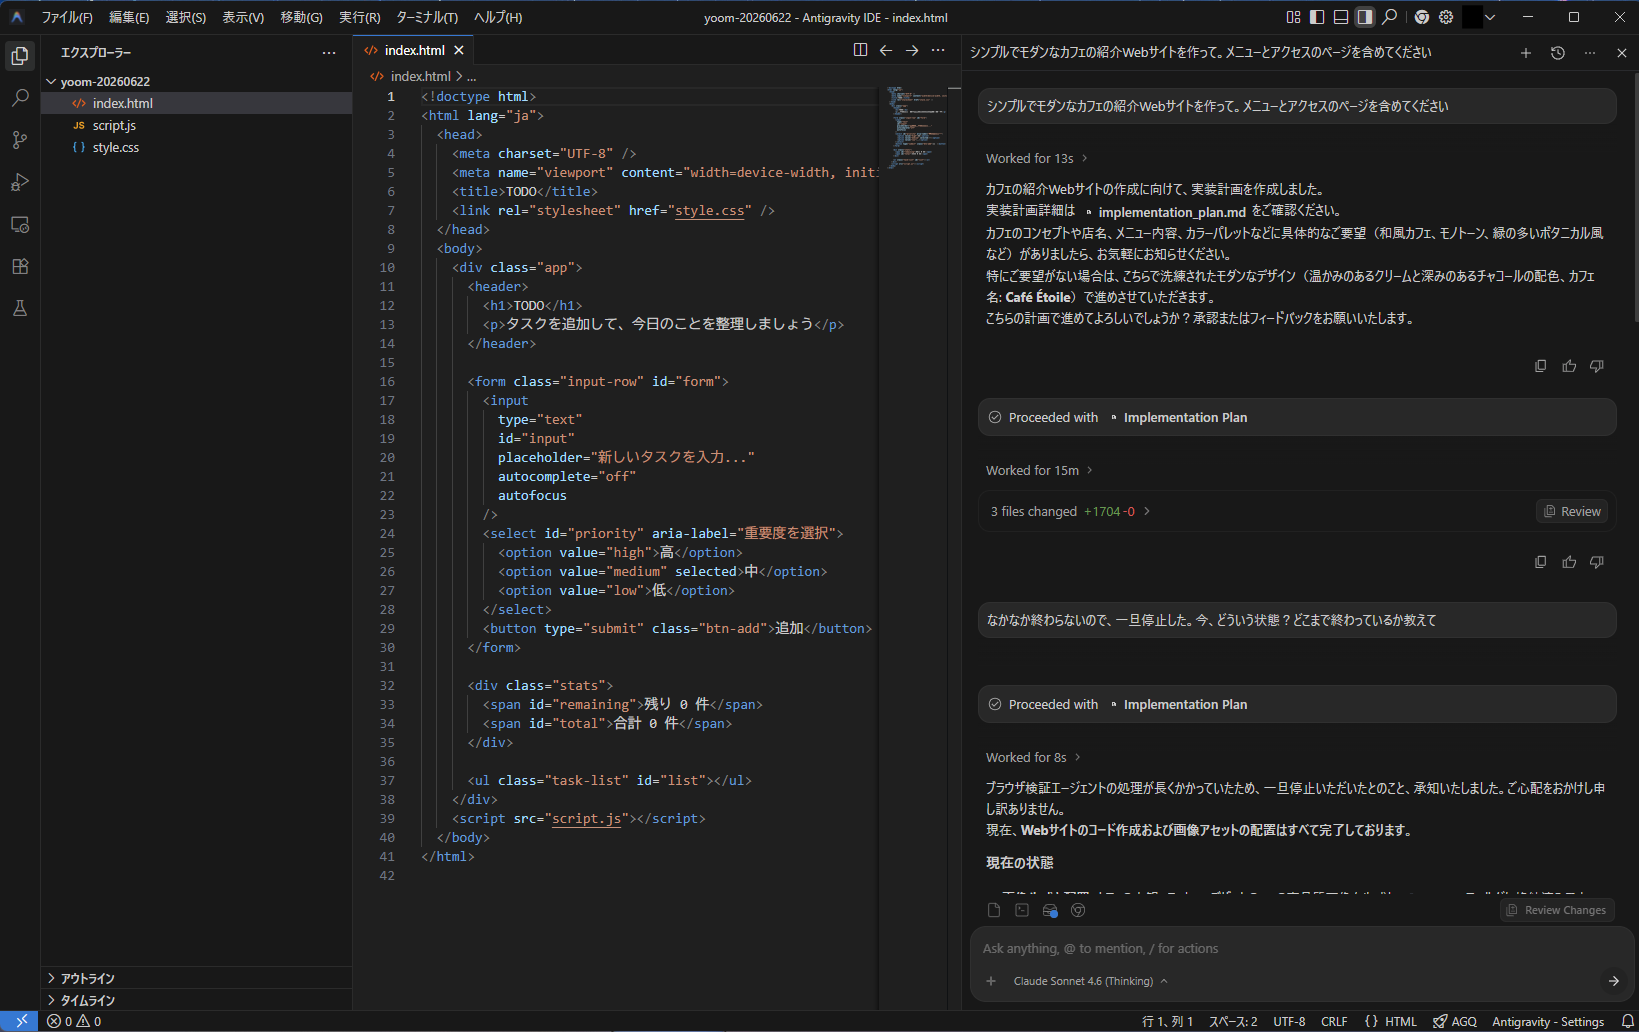The width and height of the screenshot is (1639, 1032).
Task: View past conversations via history clock icon
Action: click(x=1557, y=53)
